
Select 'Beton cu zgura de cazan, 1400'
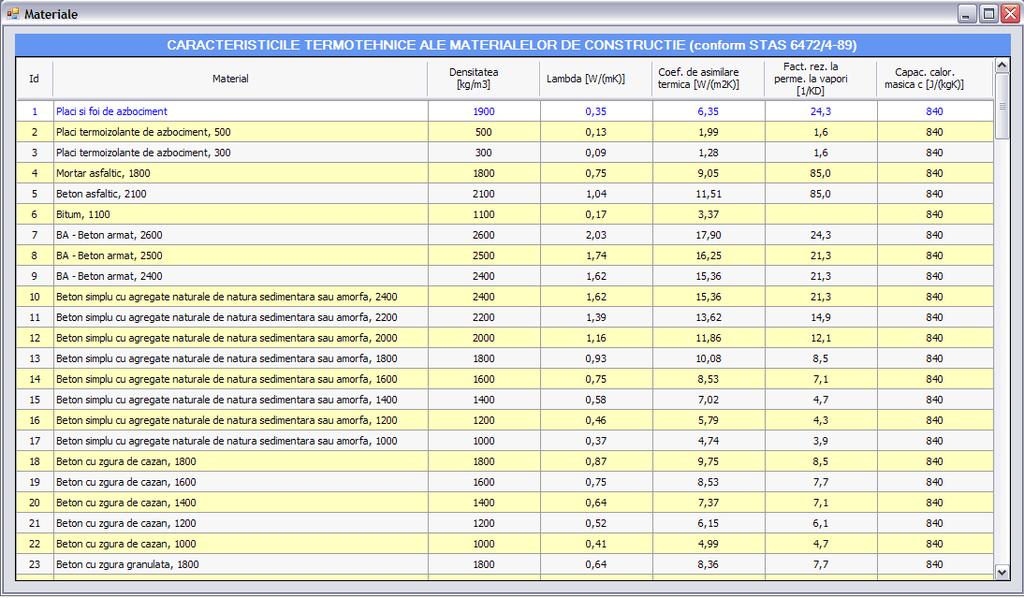[504, 502]
